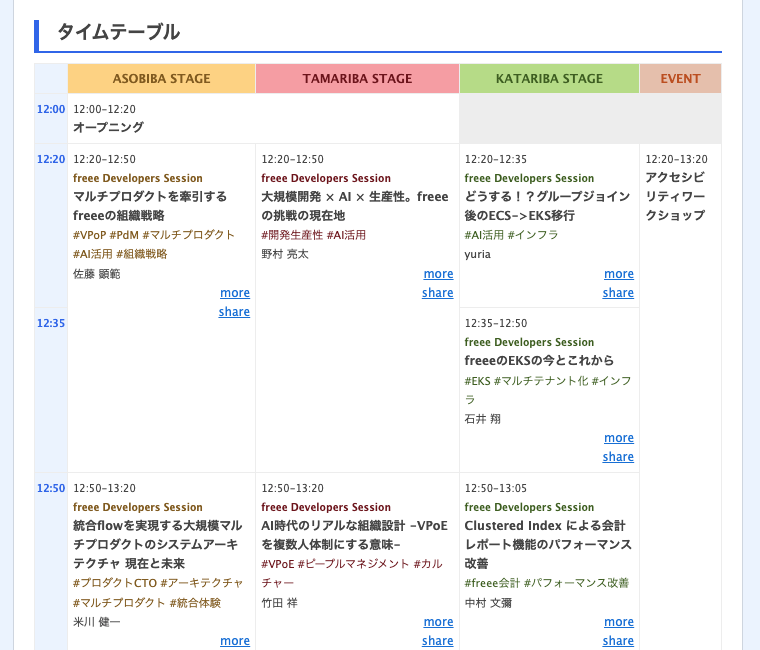Select the KATARIBA STAGE column header
This screenshot has height=650, width=760.
point(549,79)
